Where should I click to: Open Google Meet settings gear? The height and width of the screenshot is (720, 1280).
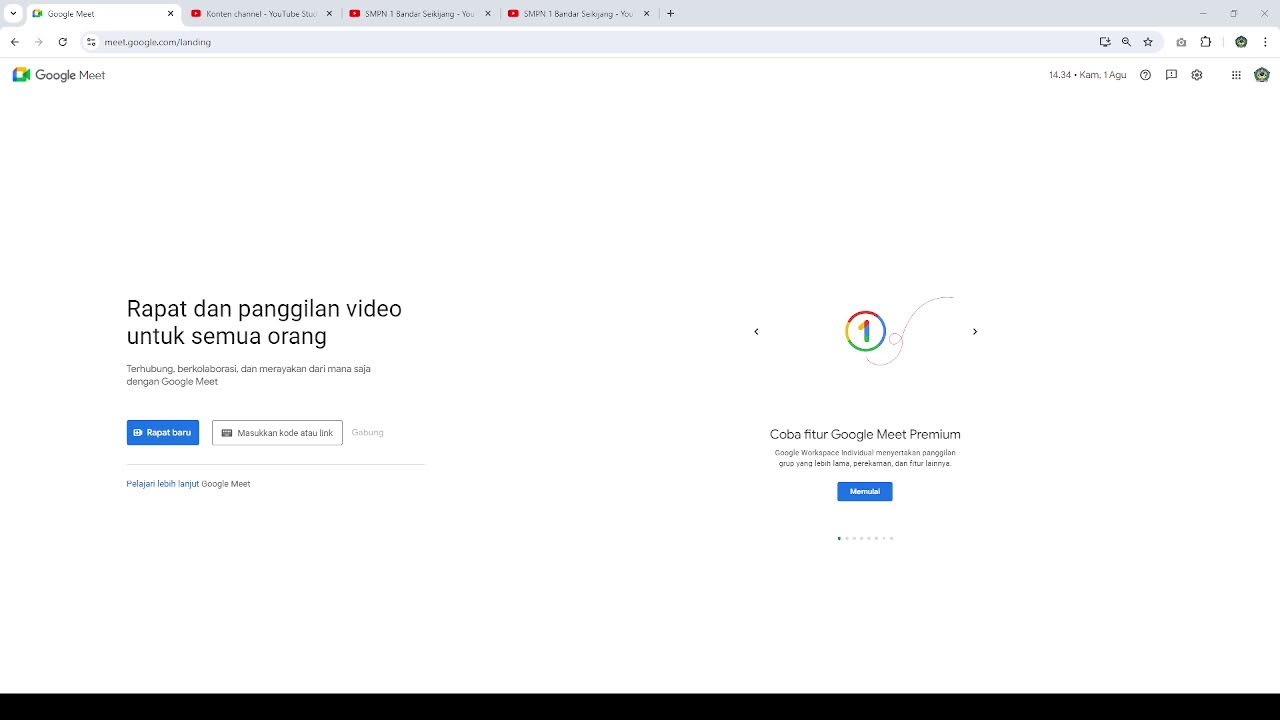(x=1197, y=75)
